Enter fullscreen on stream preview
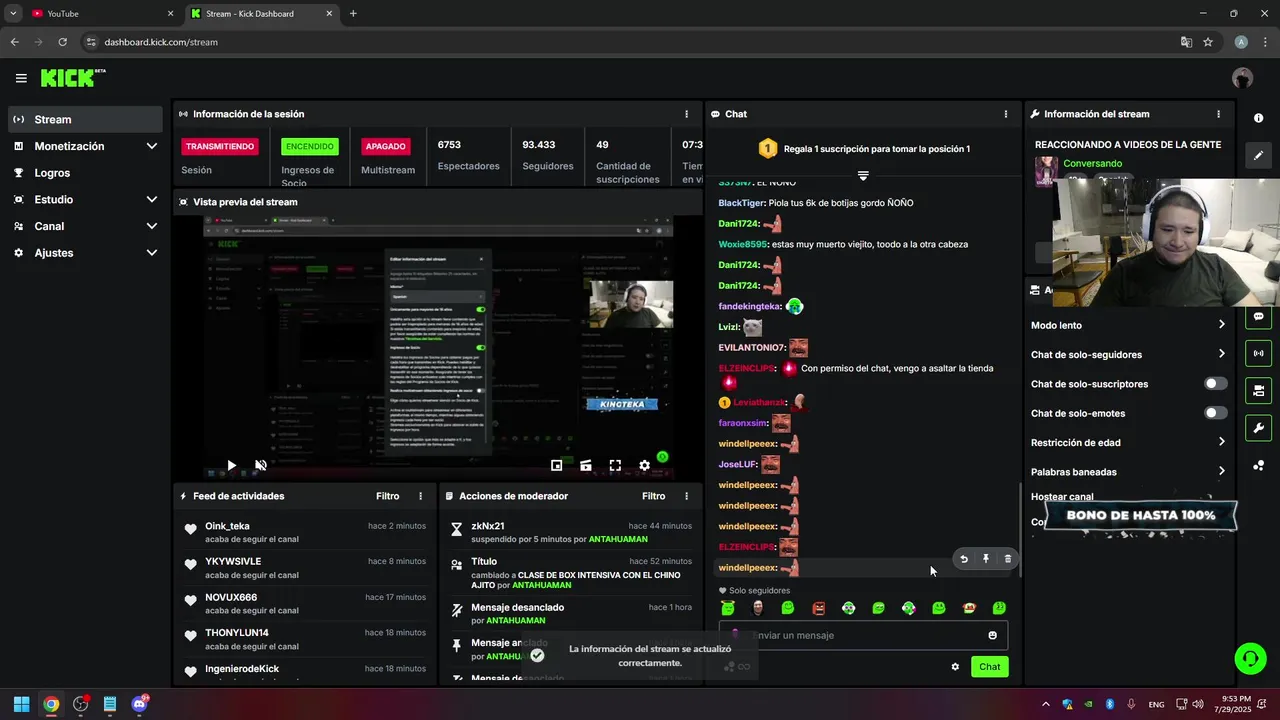The width and height of the screenshot is (1280, 720). (x=615, y=465)
